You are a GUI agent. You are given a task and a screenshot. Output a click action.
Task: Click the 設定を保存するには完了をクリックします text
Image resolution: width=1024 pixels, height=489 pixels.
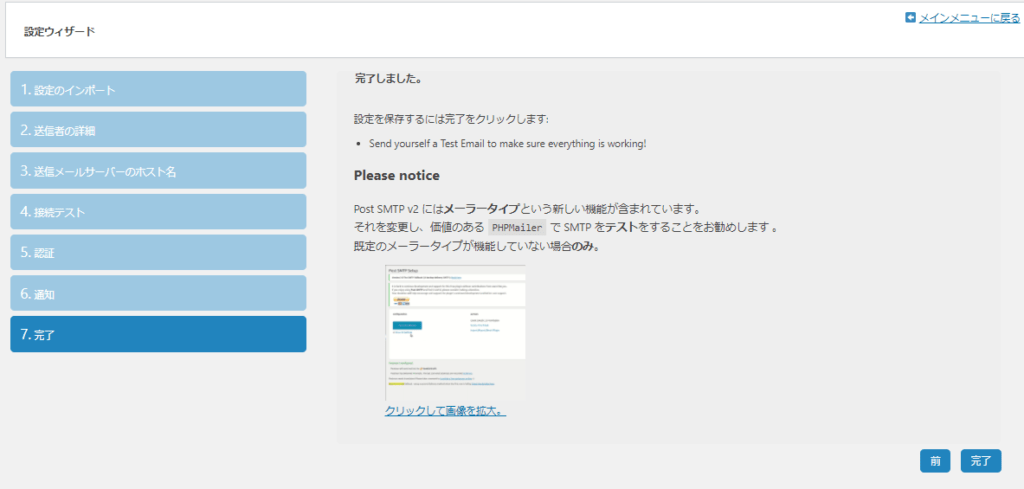click(451, 118)
